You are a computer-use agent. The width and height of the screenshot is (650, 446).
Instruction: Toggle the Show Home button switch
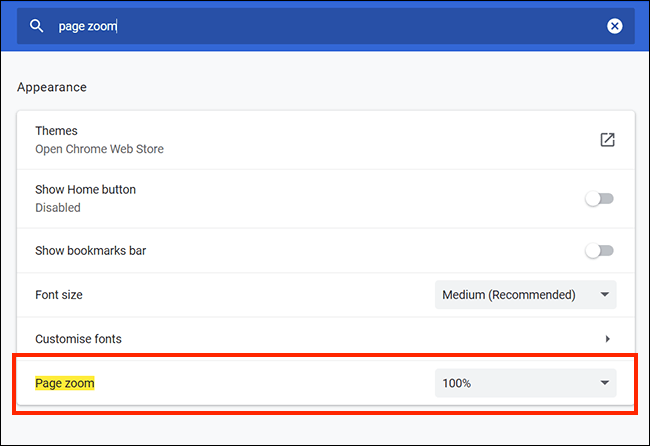tap(599, 199)
